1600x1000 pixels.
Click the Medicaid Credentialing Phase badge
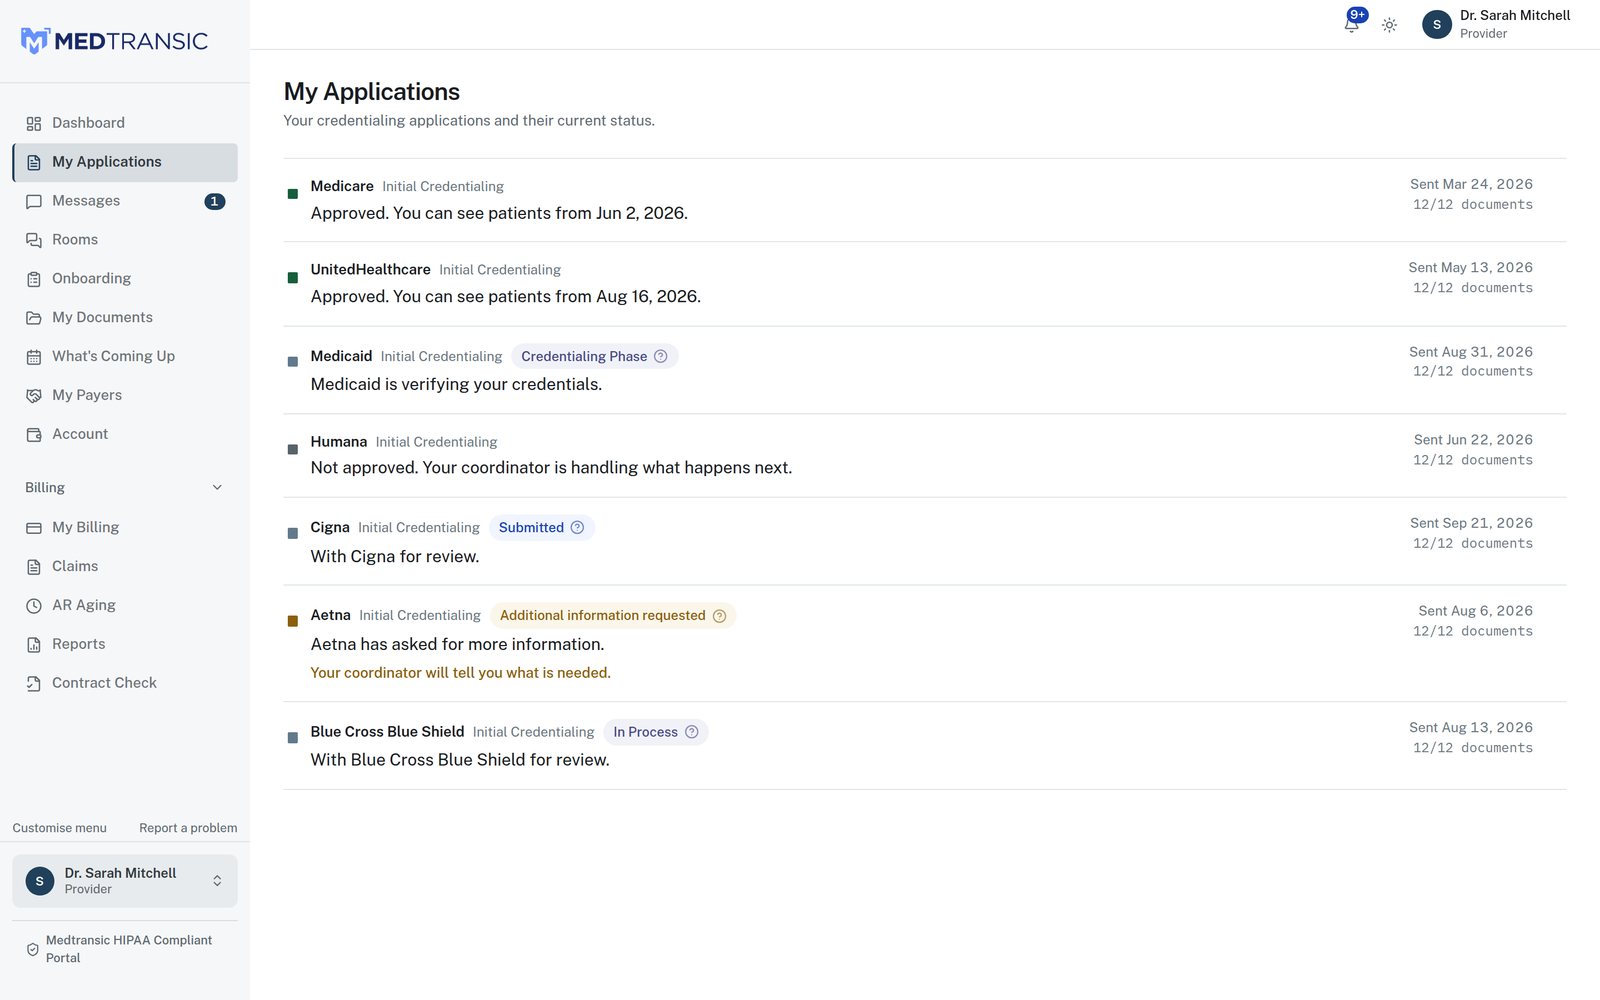(x=595, y=357)
